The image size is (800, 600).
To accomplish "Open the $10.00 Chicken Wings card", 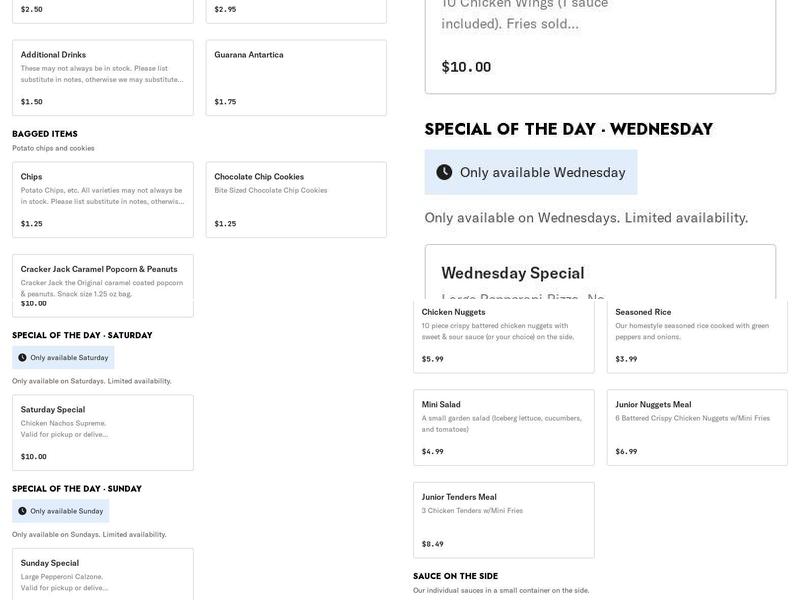I will 600,45.
